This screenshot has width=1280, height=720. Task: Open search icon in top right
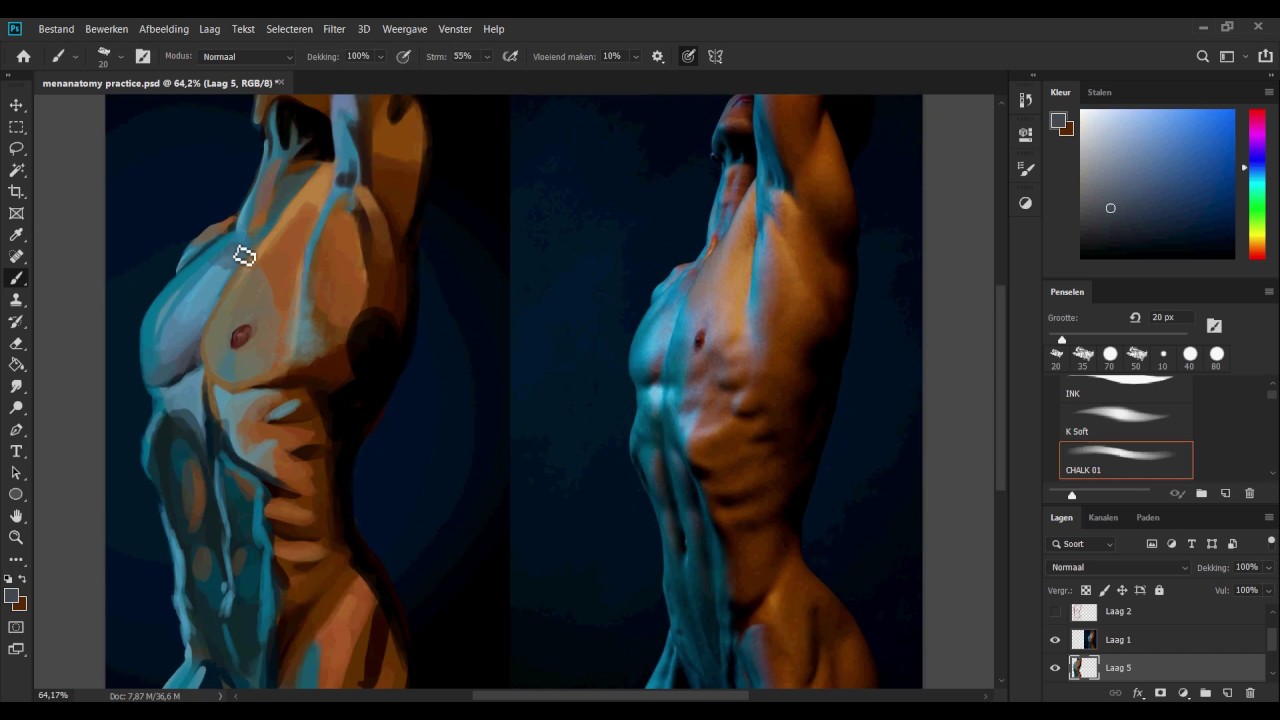1203,57
